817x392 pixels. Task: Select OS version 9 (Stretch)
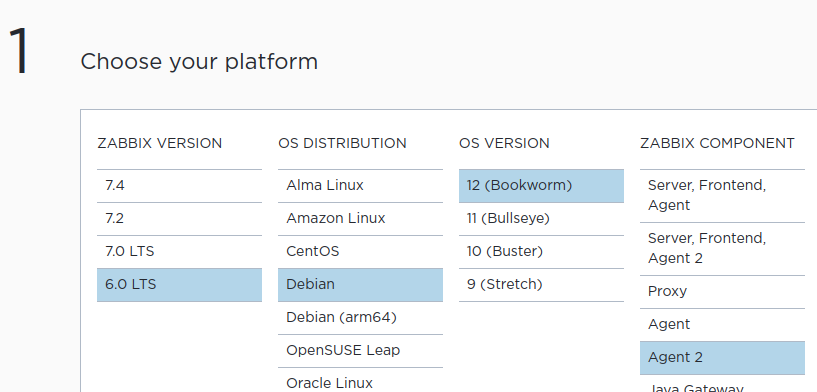541,285
